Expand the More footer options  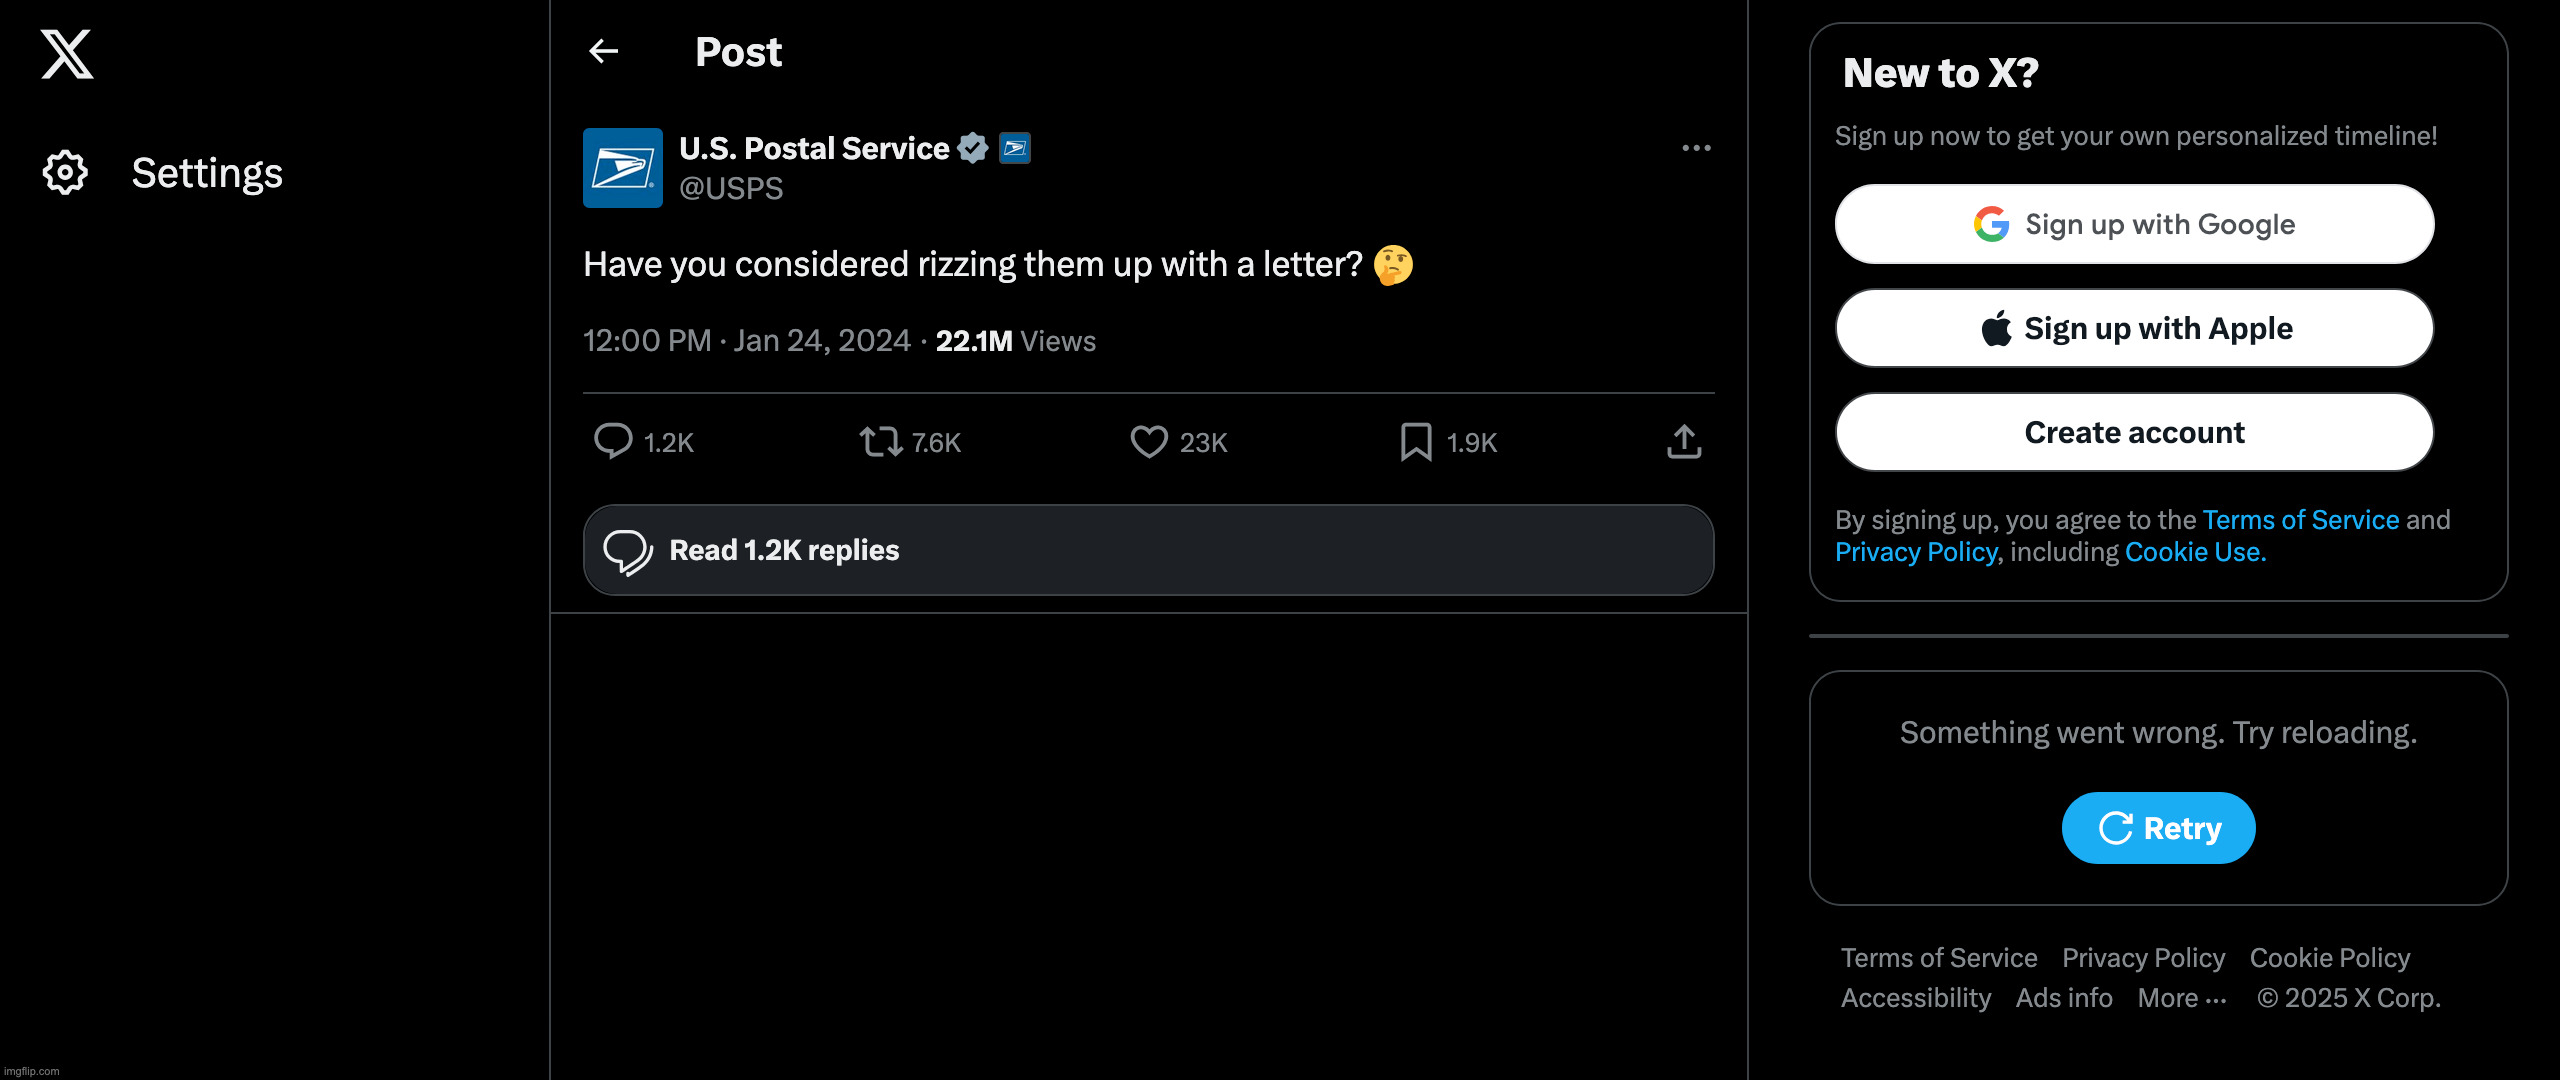click(x=2182, y=998)
